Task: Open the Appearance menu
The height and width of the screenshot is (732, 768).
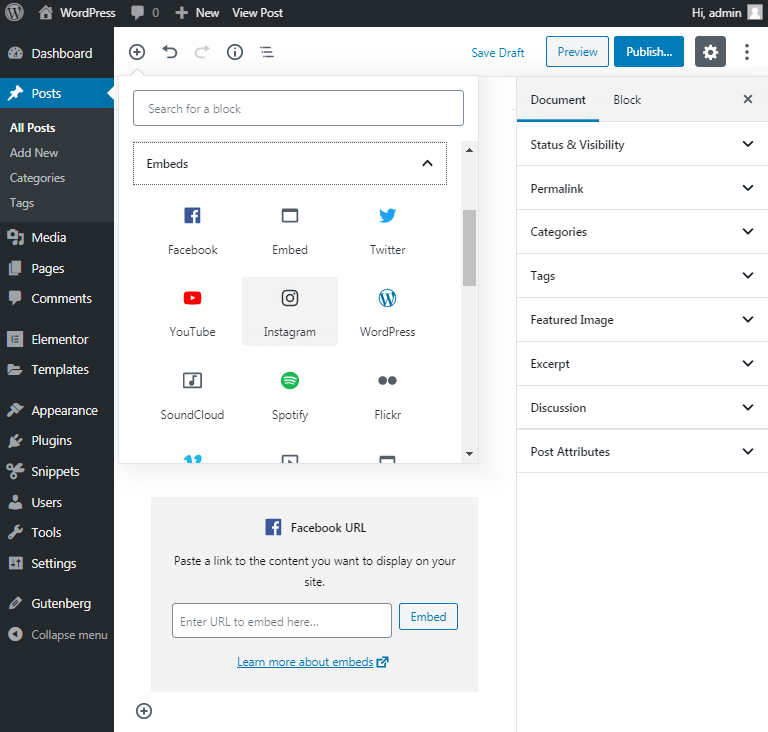Action: (x=57, y=411)
